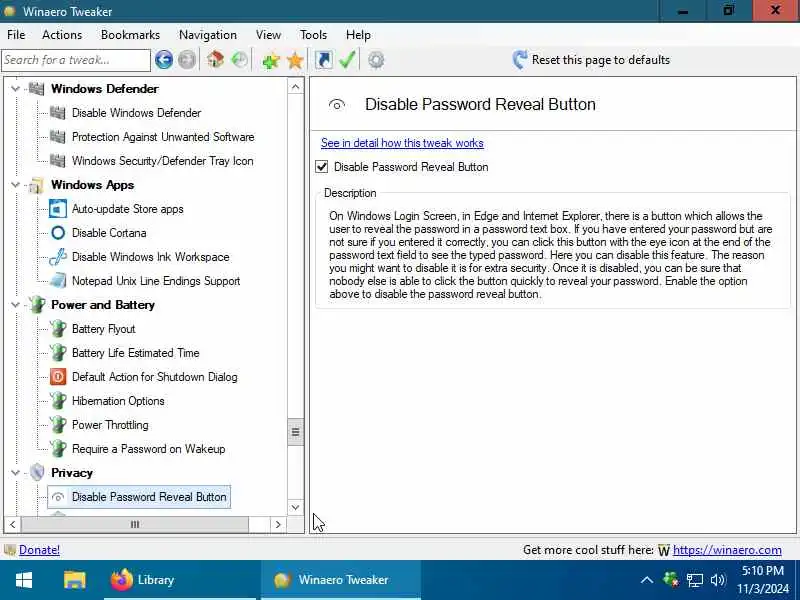Open bookmarks with the orange star icon
Image resolution: width=800 pixels, height=600 pixels.
pyautogui.click(x=295, y=60)
